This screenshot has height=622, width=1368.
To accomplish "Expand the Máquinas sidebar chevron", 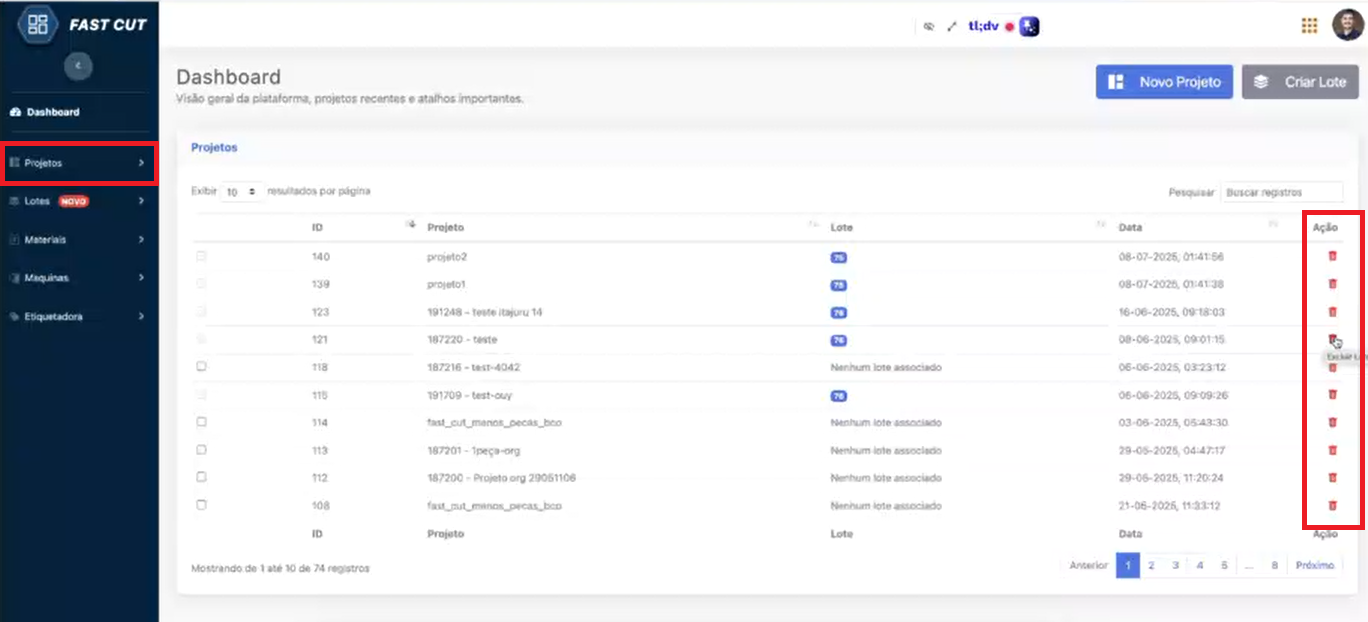I will click(141, 278).
